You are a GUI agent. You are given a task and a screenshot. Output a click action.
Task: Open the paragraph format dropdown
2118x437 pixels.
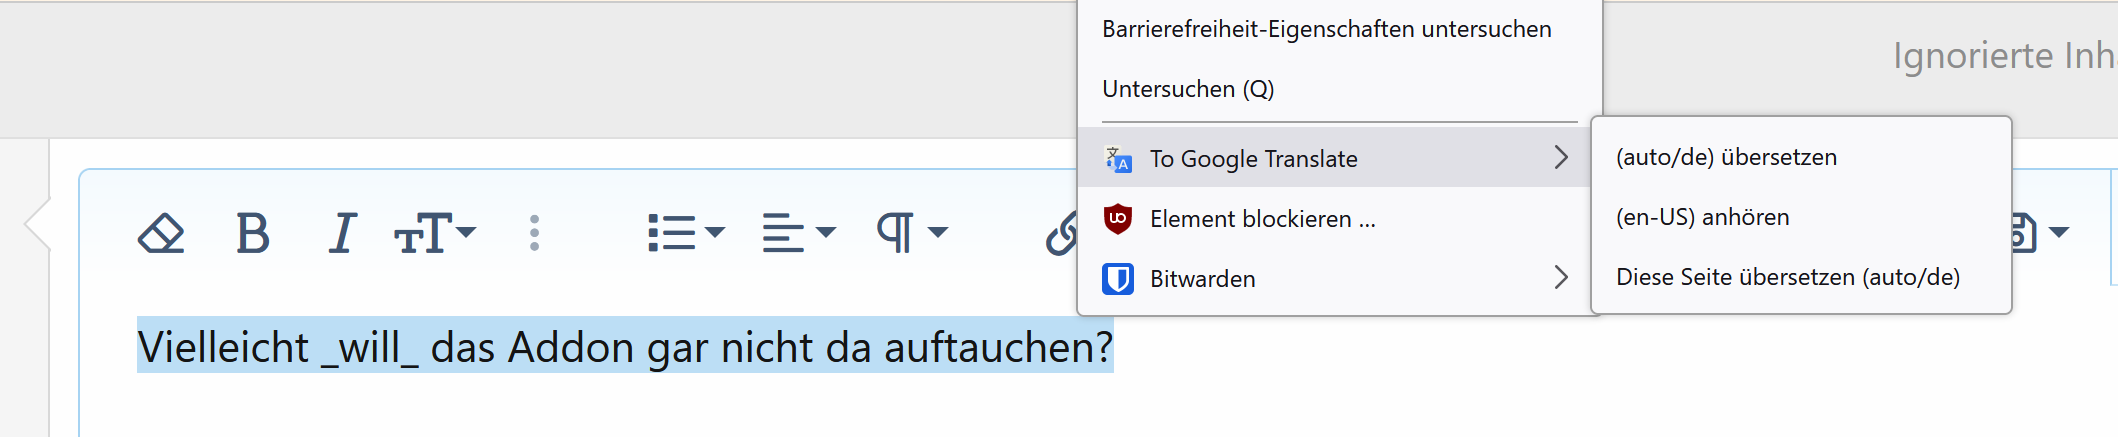tap(911, 233)
